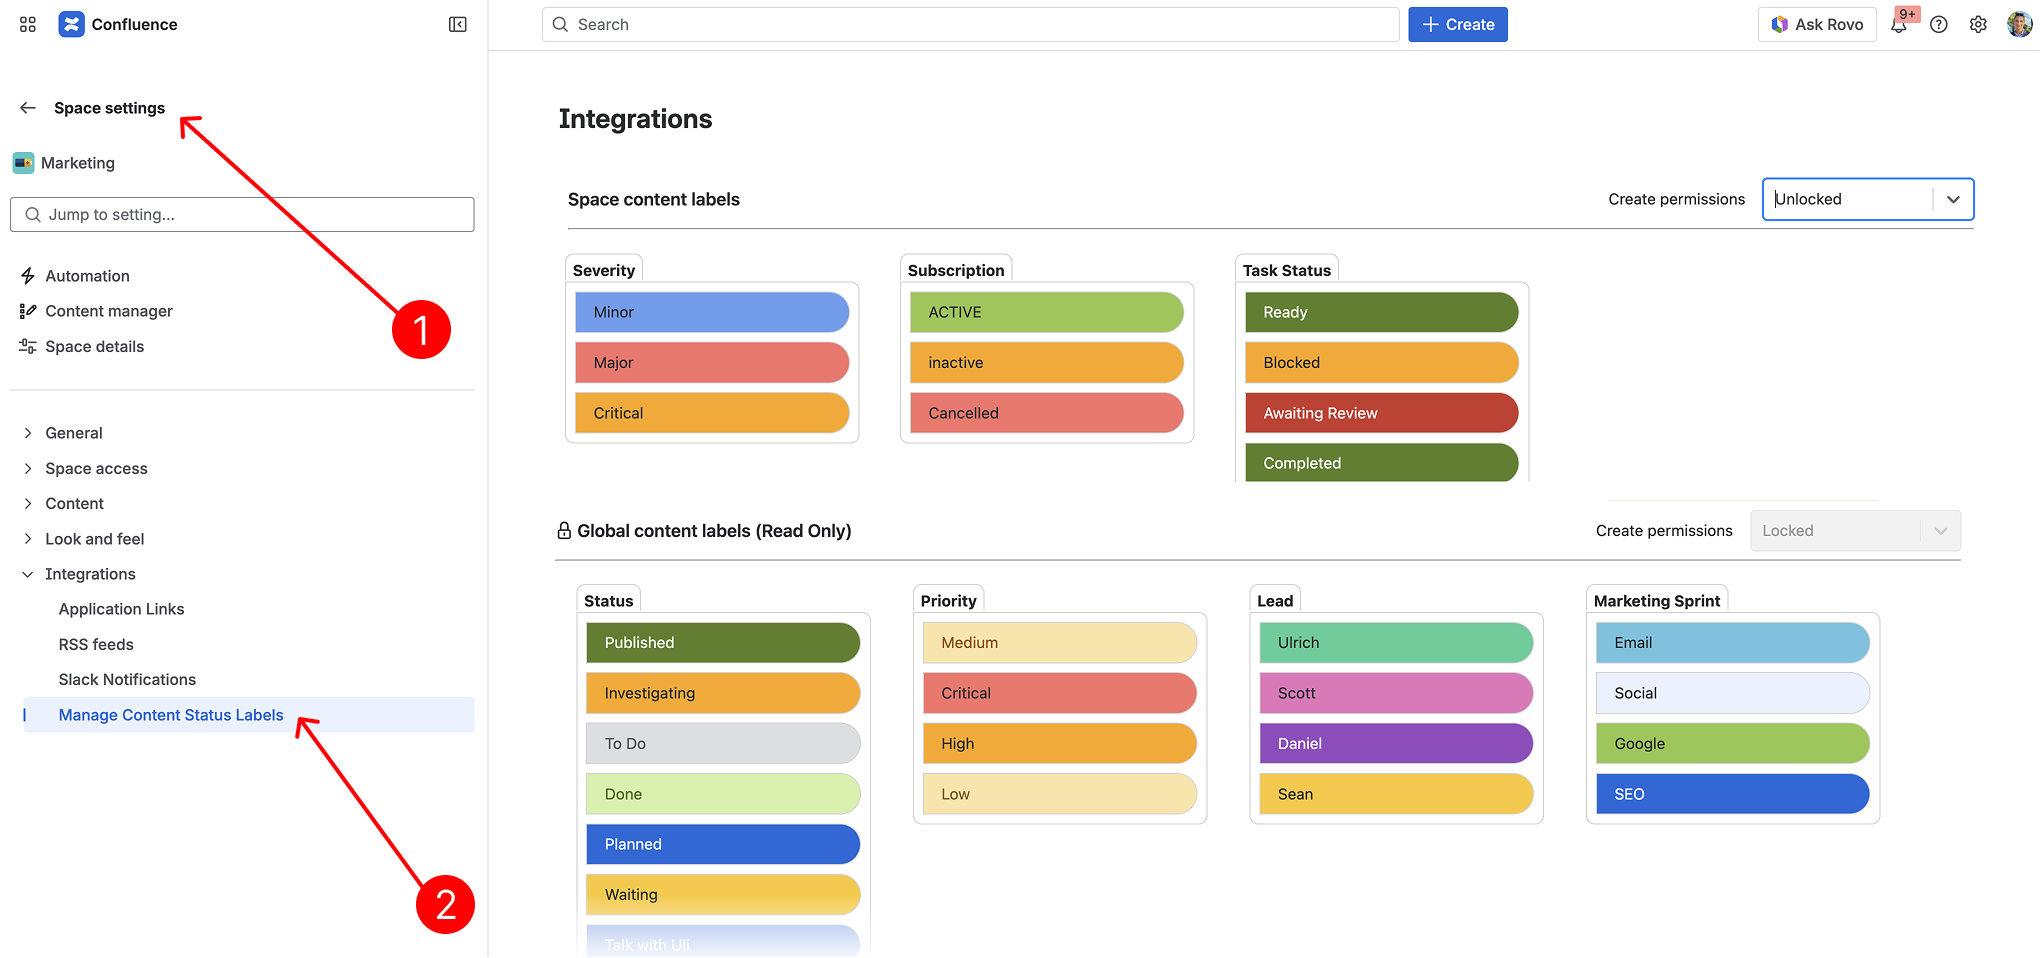Click the notifications bell icon

[1898, 25]
